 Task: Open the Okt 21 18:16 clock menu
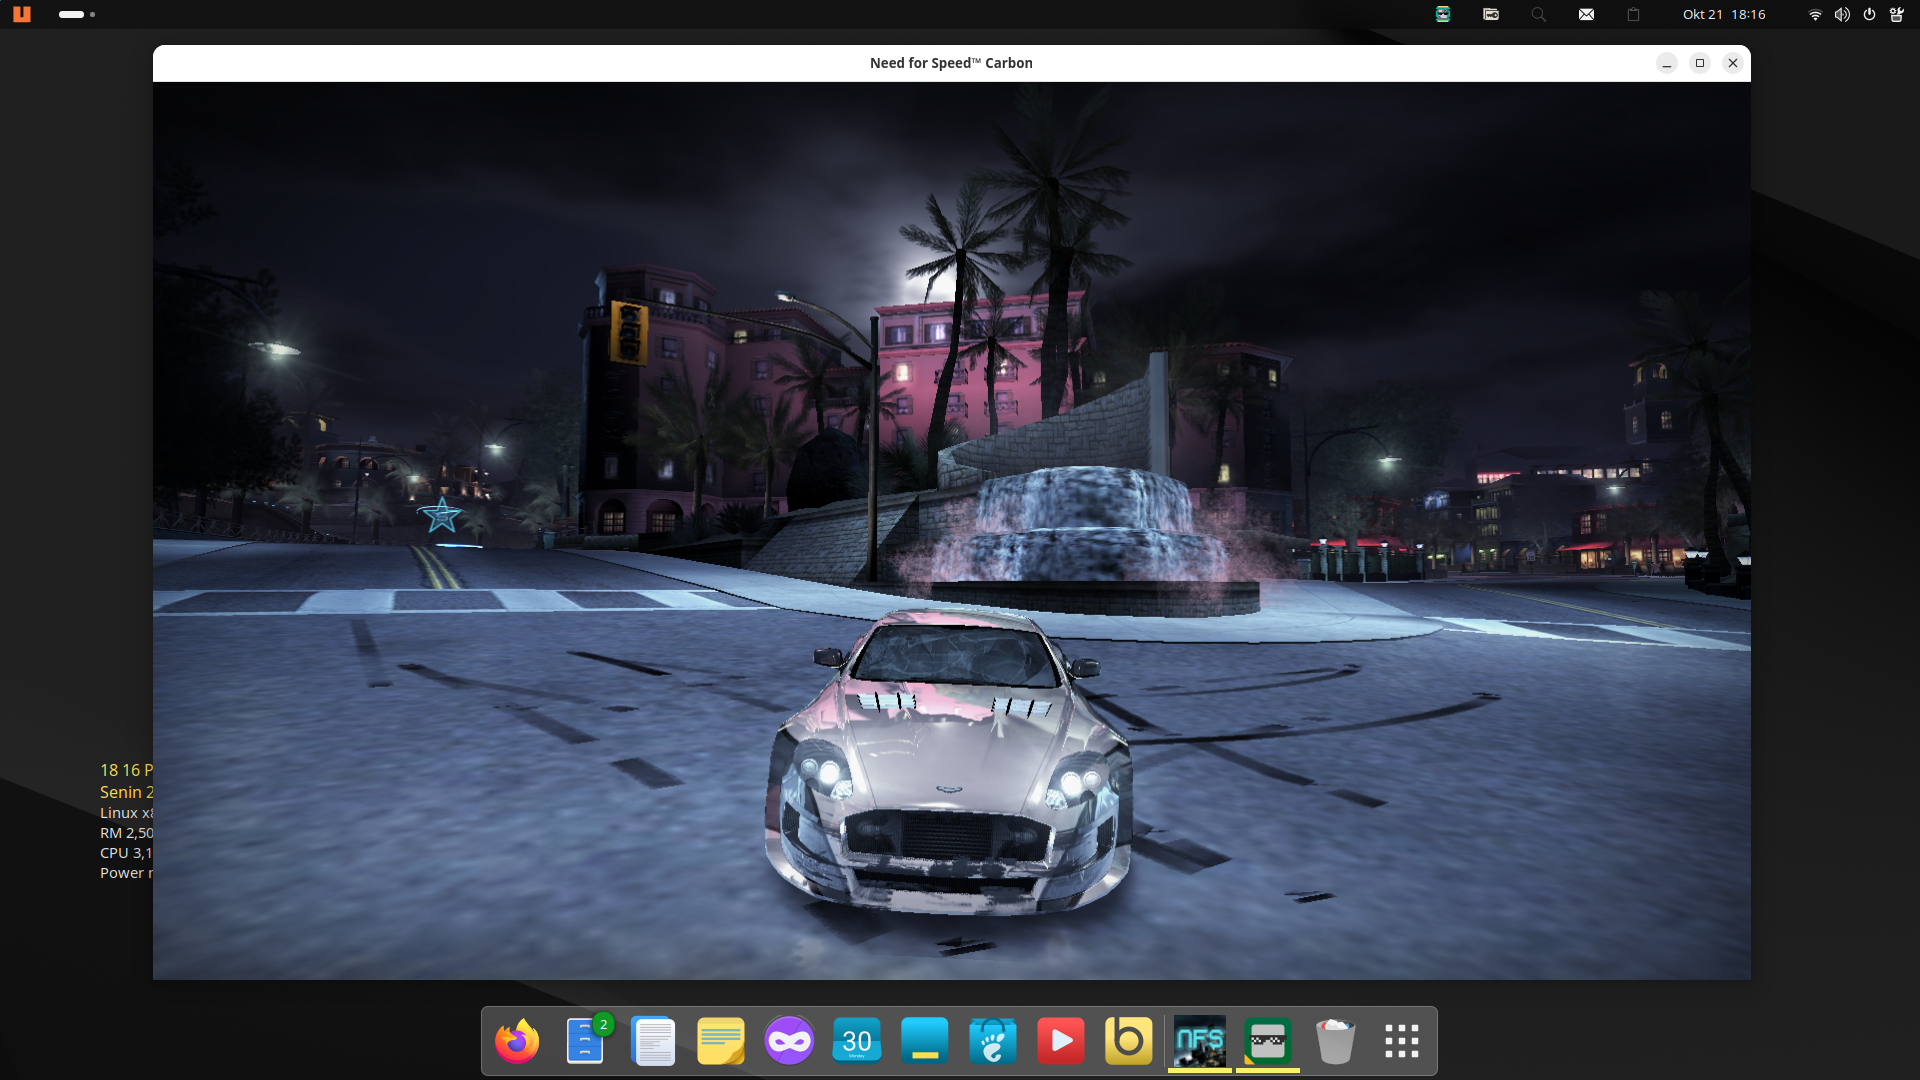[1724, 14]
